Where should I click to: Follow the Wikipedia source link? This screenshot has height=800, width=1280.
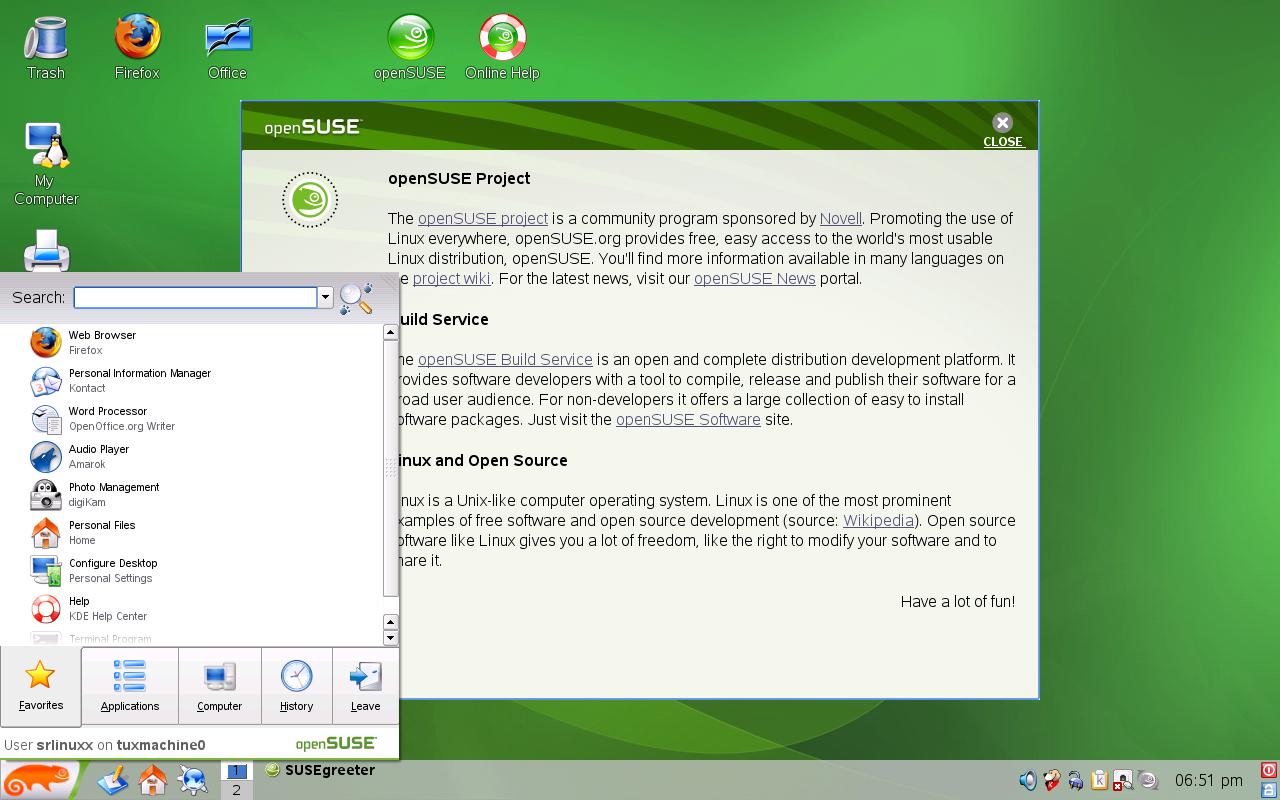click(x=879, y=520)
